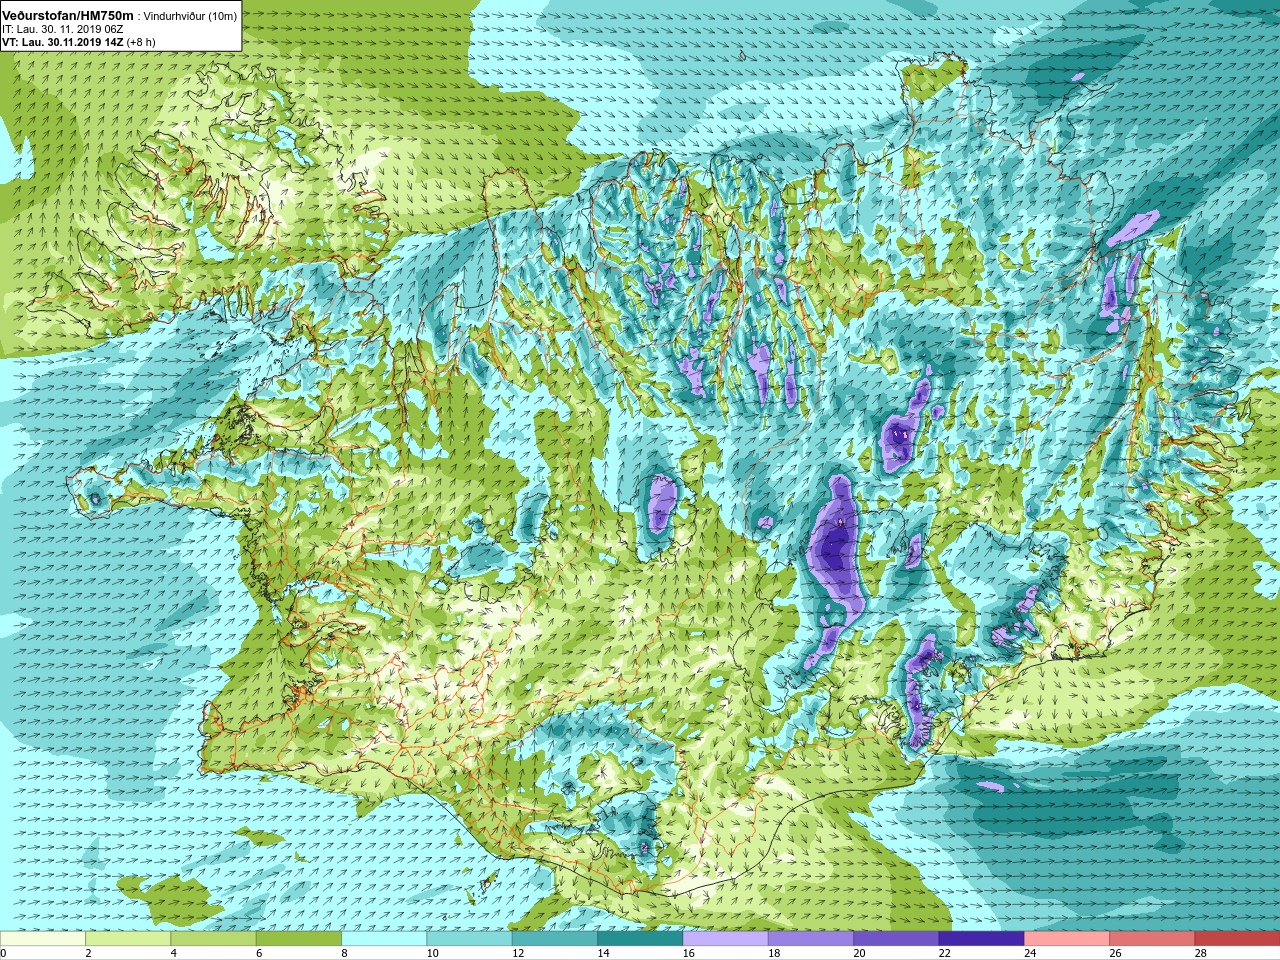The image size is (1280, 960).
Task: Click the legend scale value '0'
Action: [x=4, y=953]
